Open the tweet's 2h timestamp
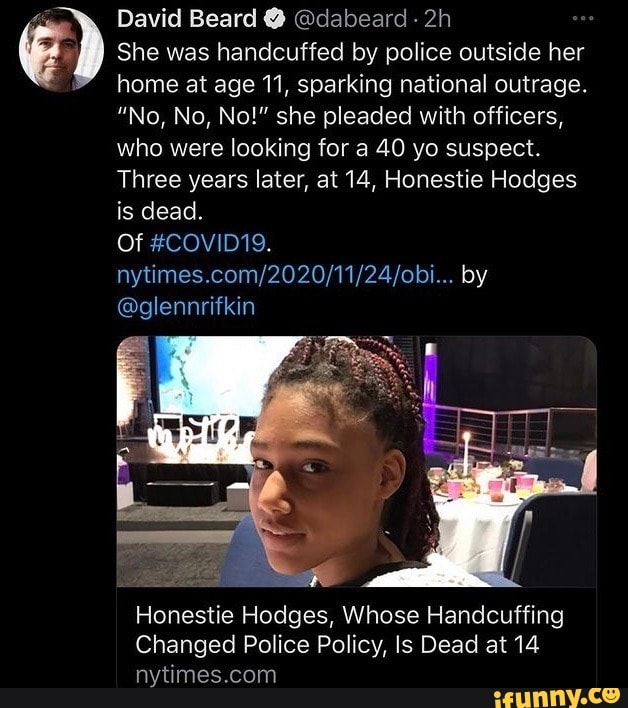Image resolution: width=628 pixels, height=708 pixels. click(x=437, y=19)
